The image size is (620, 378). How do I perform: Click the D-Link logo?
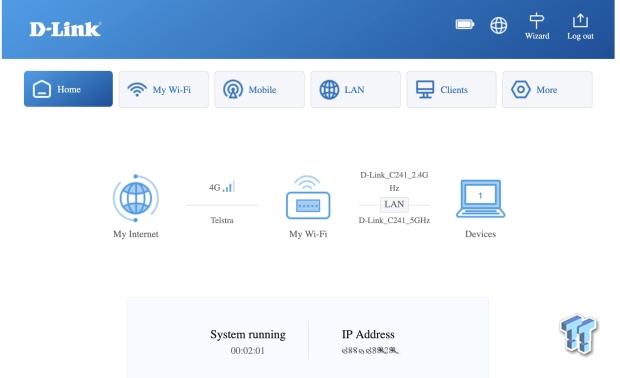point(65,29)
